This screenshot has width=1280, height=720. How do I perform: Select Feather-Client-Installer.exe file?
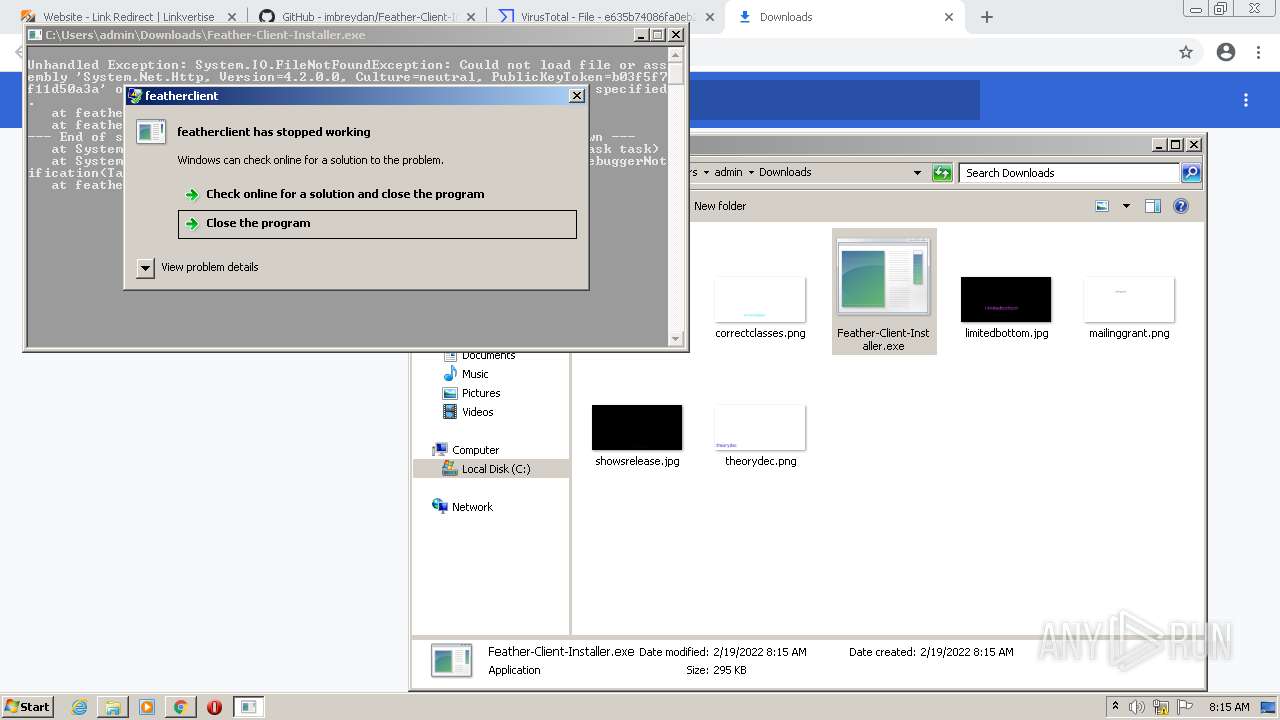tap(884, 292)
